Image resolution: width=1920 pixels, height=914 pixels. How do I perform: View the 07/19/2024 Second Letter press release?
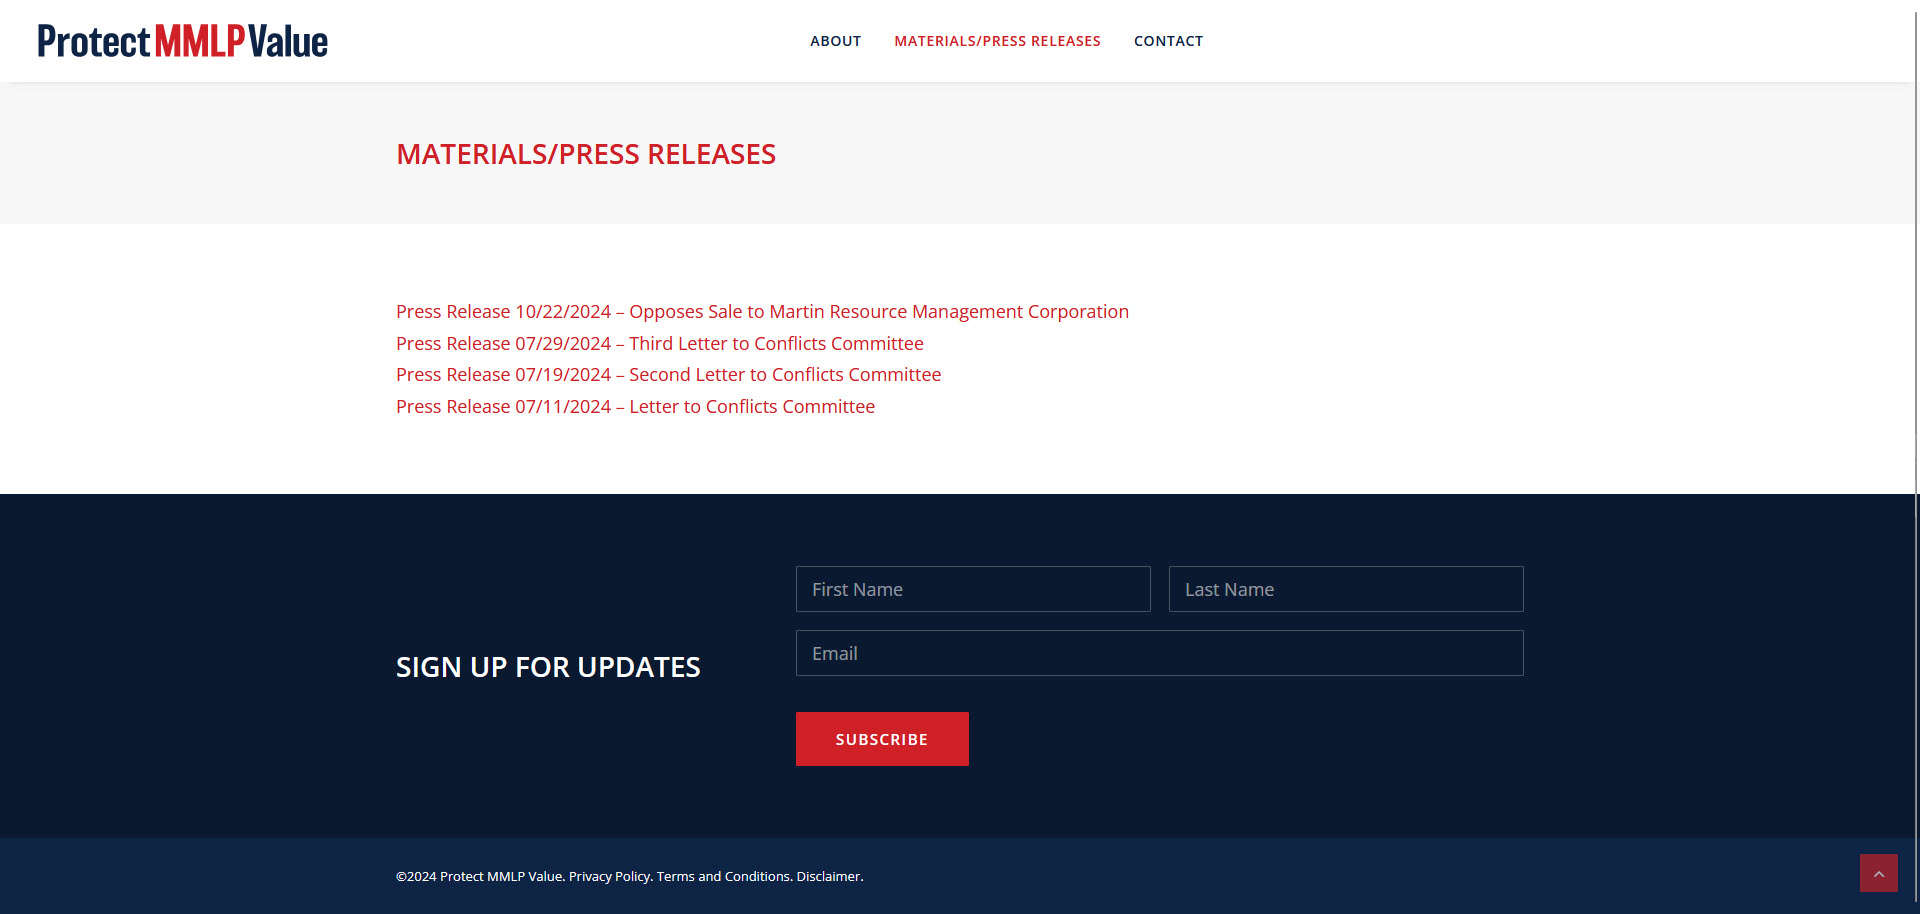pyautogui.click(x=668, y=375)
